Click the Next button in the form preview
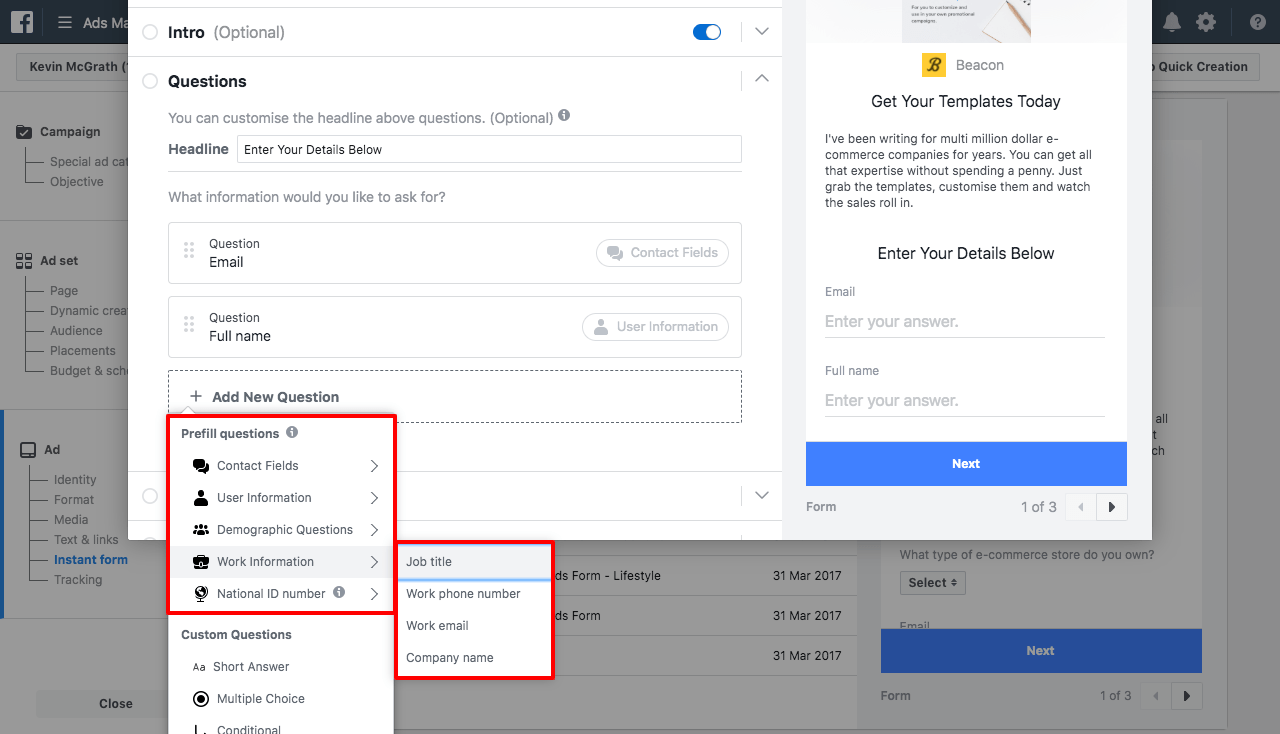Image resolution: width=1280 pixels, height=734 pixels. (965, 463)
